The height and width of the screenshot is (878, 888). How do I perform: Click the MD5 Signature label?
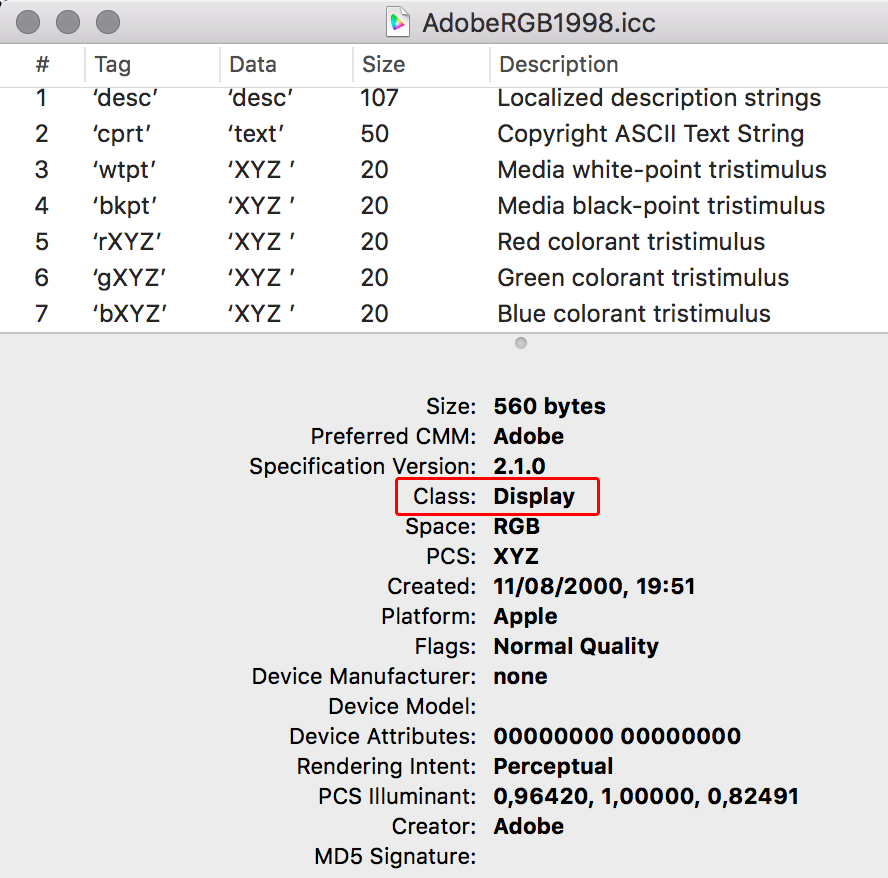395,856
